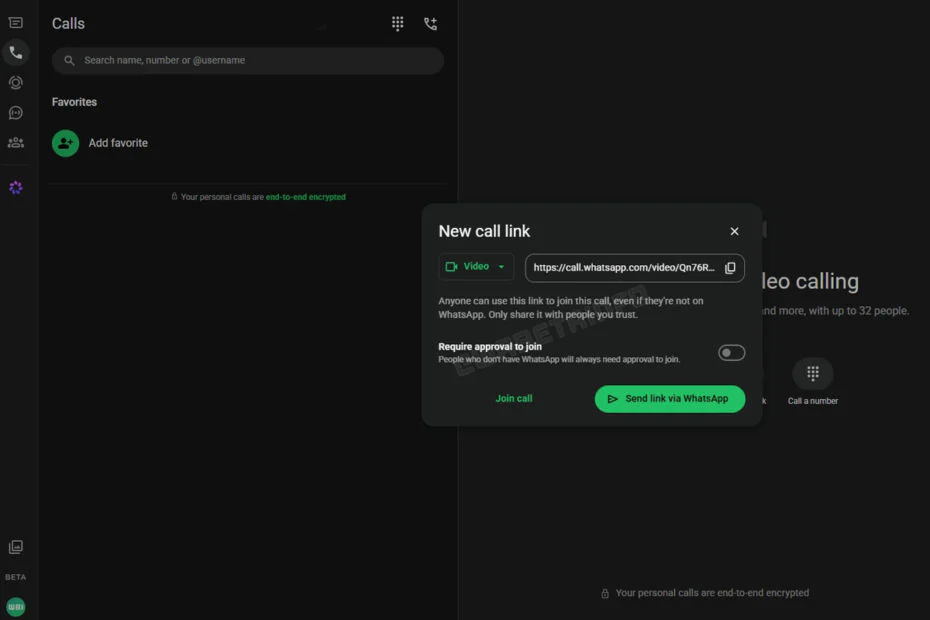Click the Favorites heading
The width and height of the screenshot is (930, 620).
click(x=74, y=102)
